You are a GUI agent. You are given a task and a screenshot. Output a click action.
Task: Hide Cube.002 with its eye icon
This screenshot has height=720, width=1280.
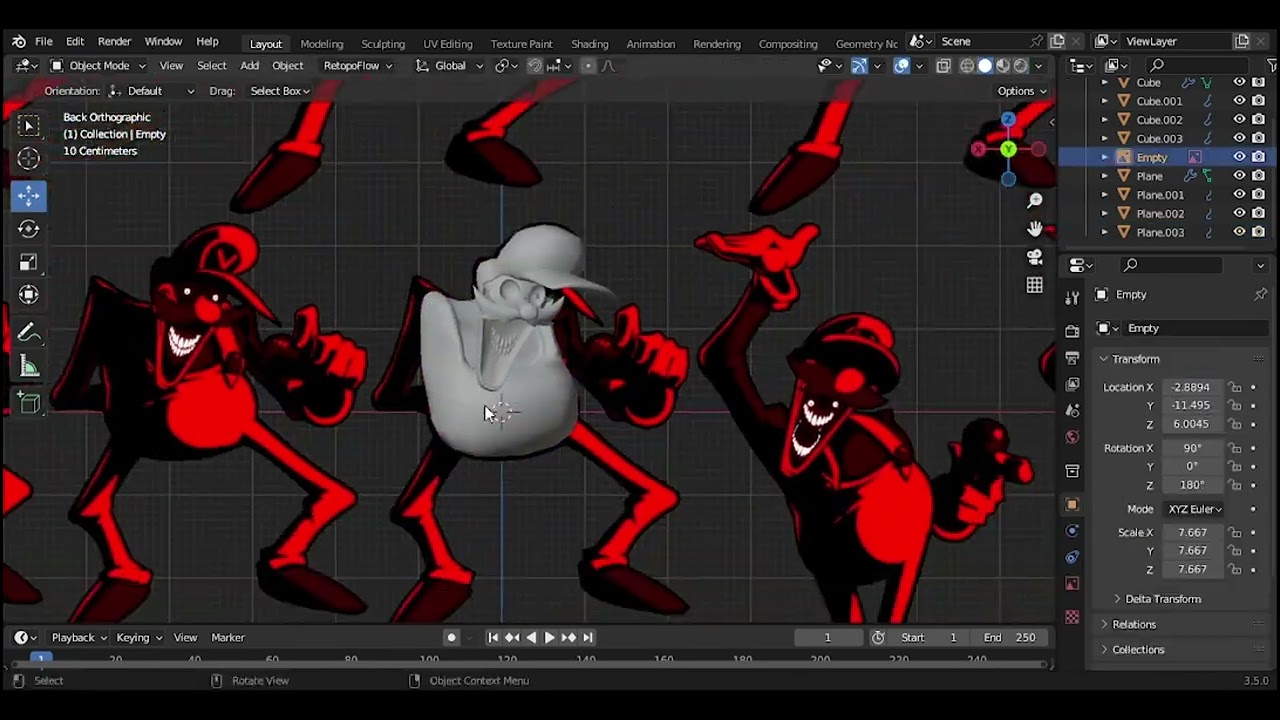(1239, 120)
